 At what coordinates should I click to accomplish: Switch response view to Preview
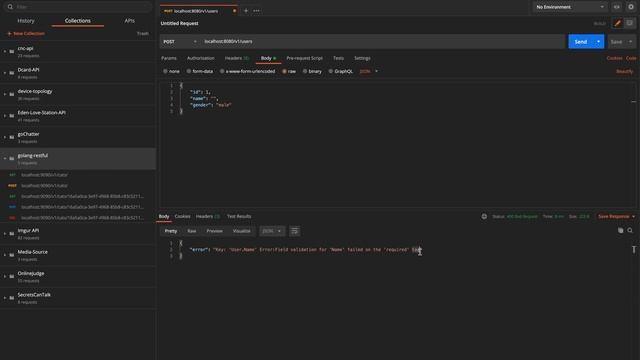click(214, 231)
